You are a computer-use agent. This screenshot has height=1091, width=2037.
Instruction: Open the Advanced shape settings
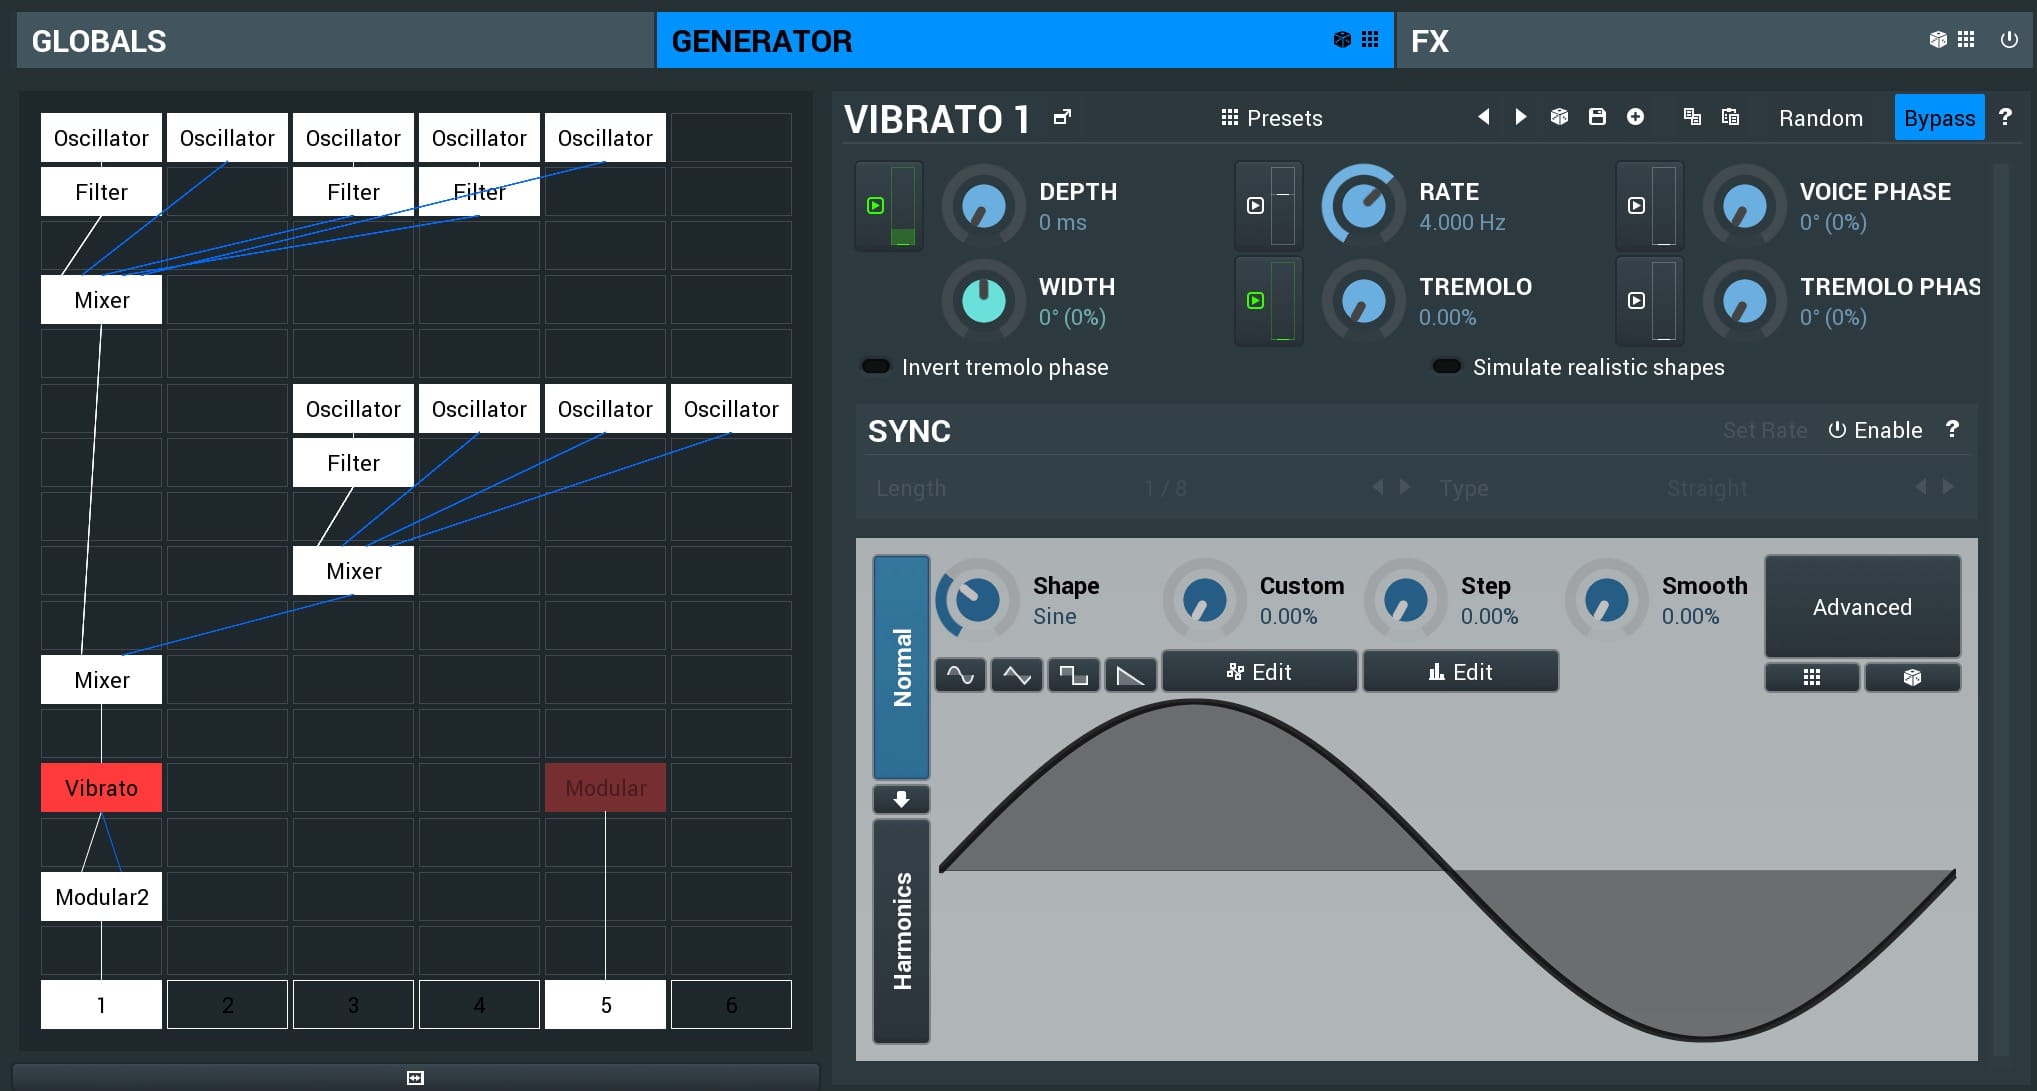(x=1861, y=607)
